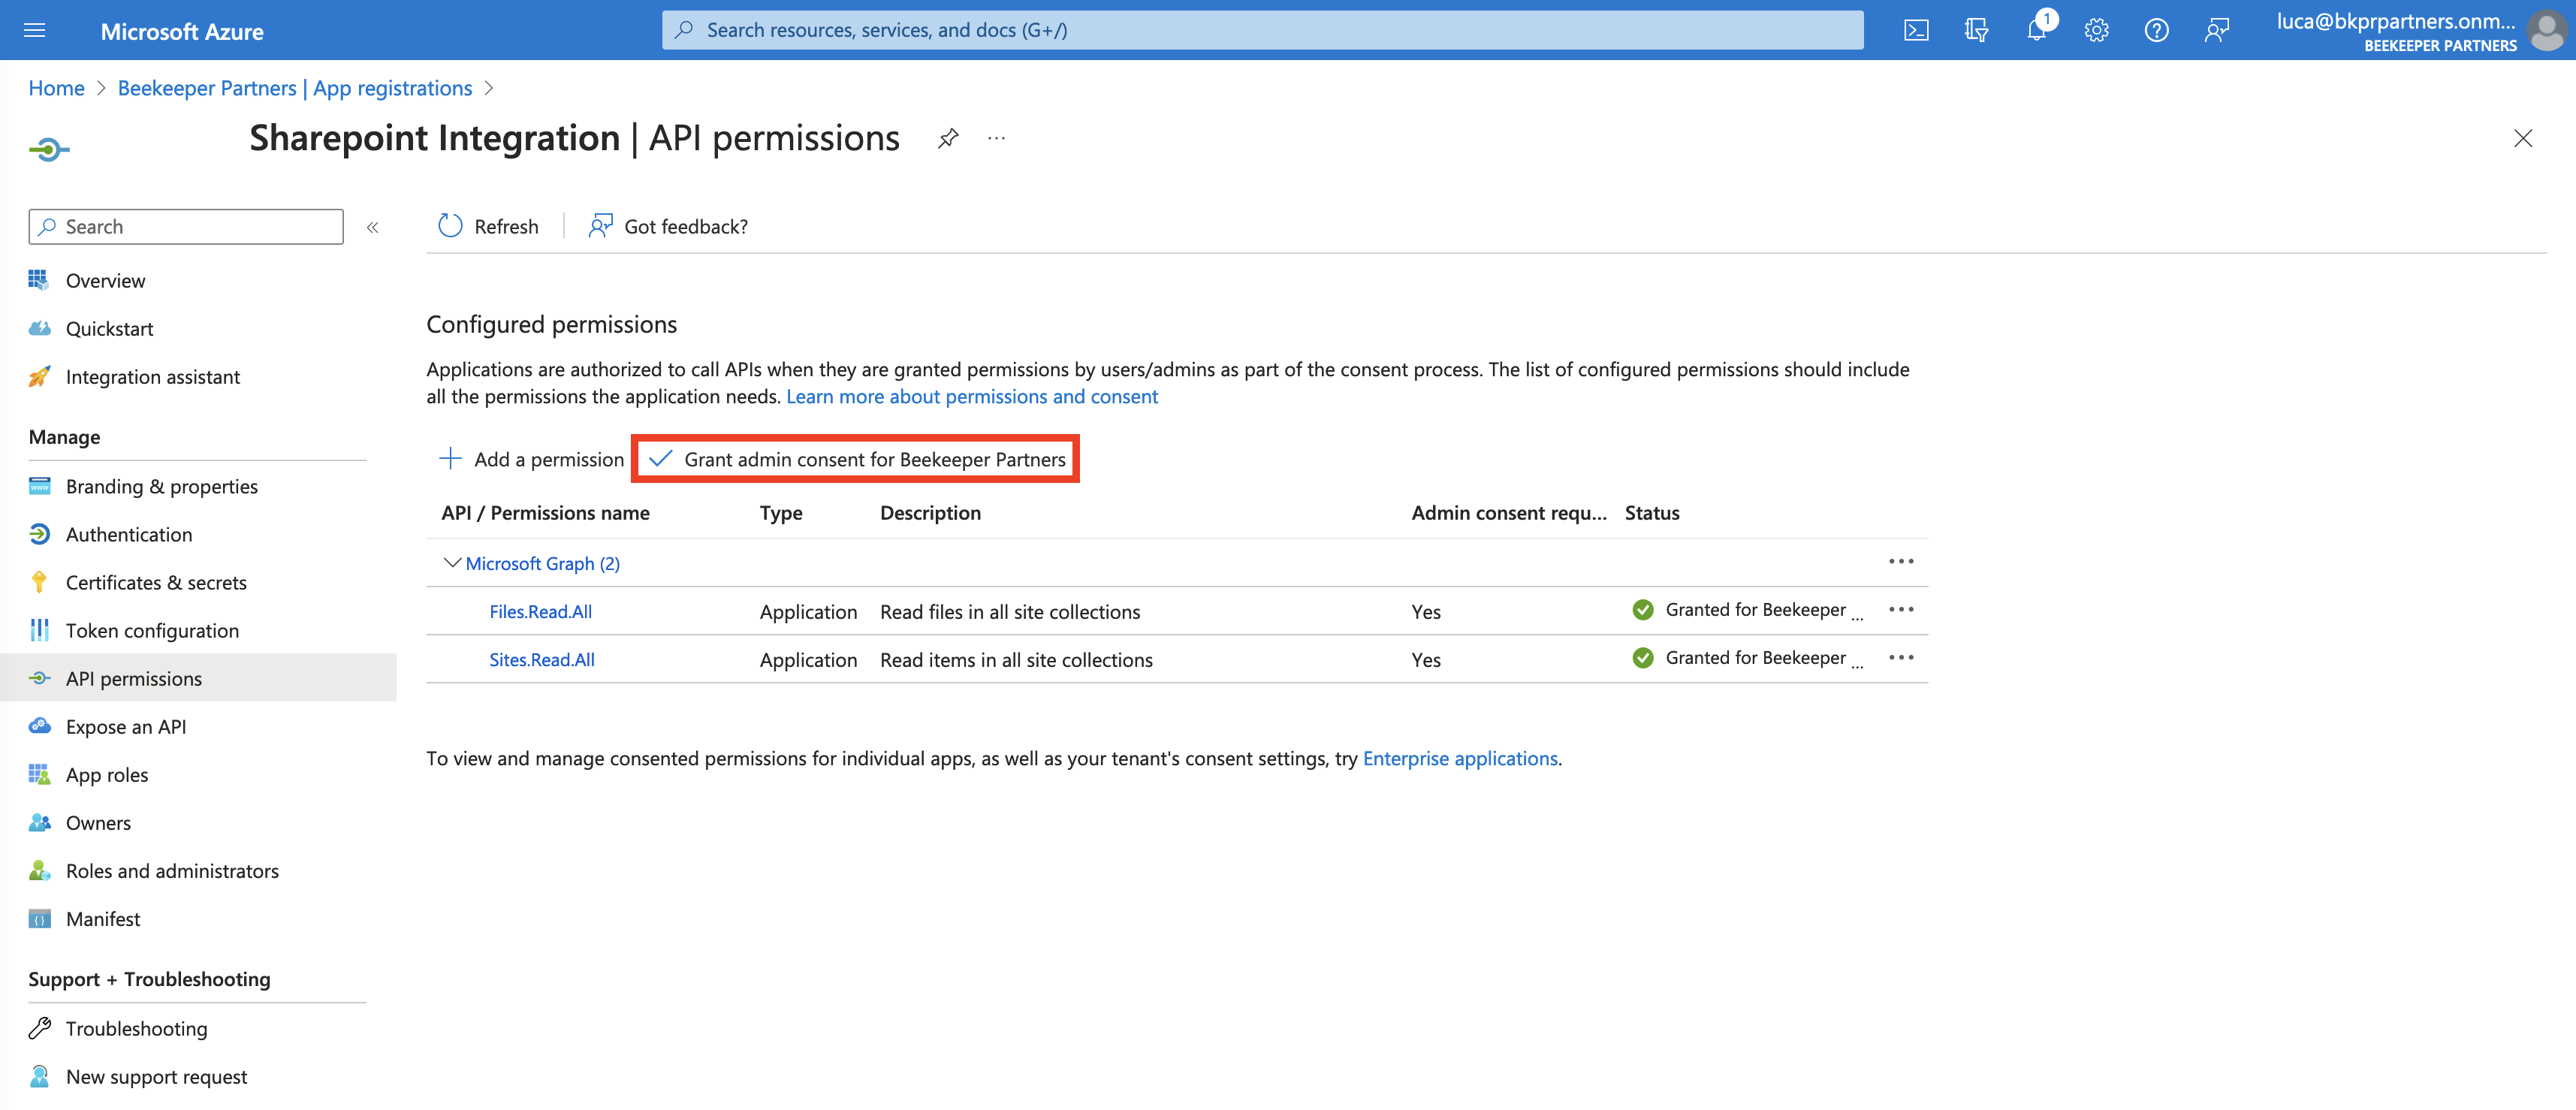
Task: Go to Beekeeper Partners App registrations breadcrumb
Action: pyautogui.click(x=295, y=88)
